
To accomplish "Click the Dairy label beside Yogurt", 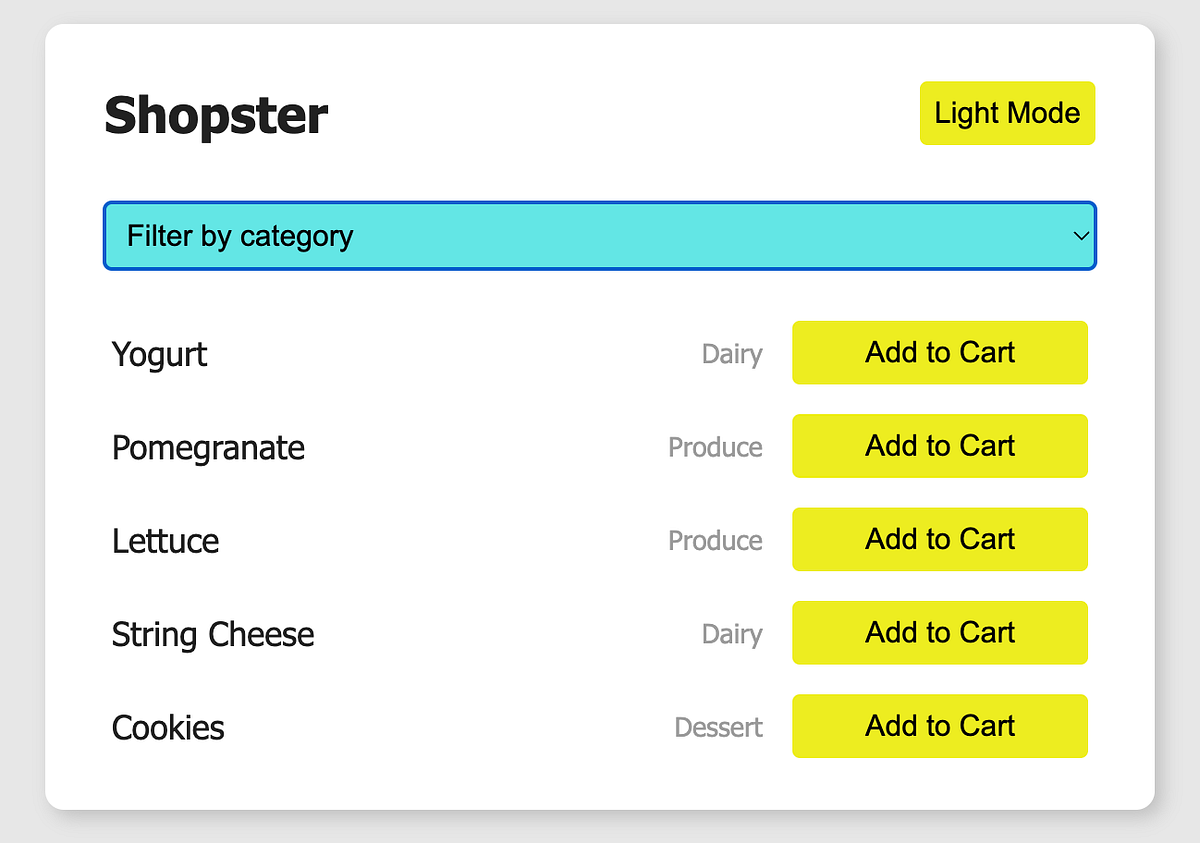I will point(732,354).
